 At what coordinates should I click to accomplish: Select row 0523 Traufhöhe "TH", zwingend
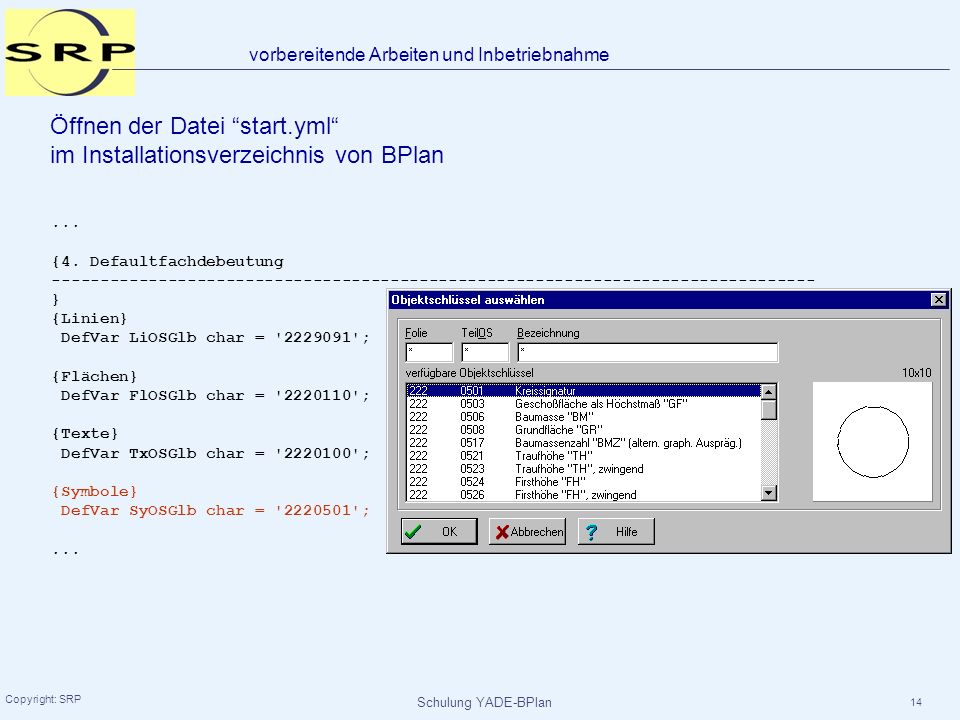pos(583,469)
